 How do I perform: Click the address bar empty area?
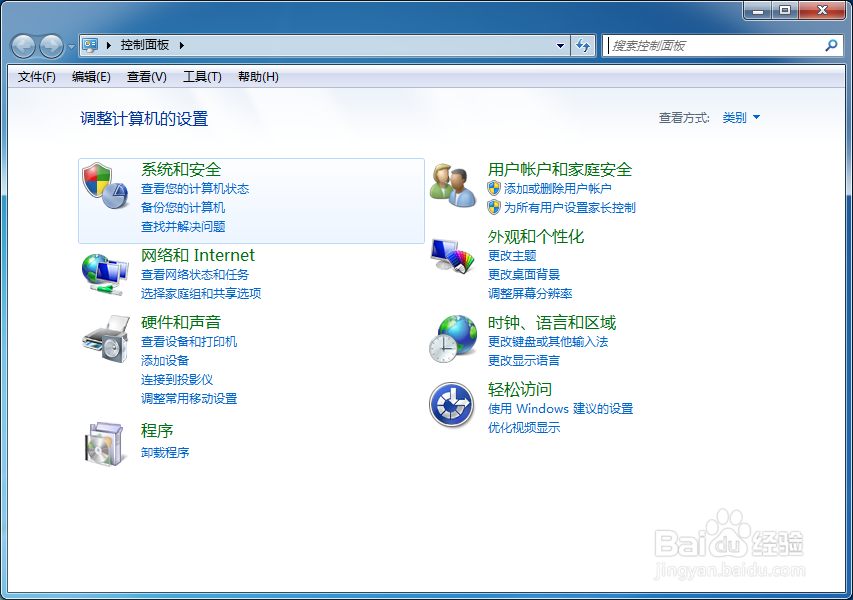(370, 46)
